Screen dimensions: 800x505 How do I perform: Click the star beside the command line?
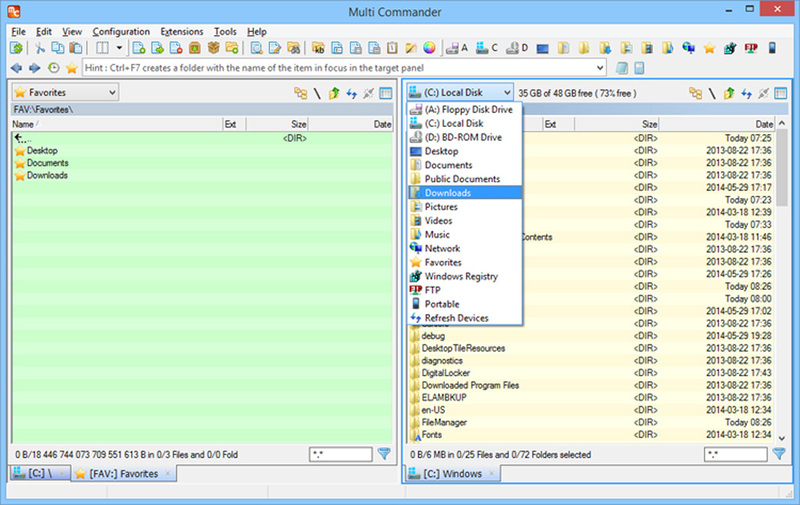(71, 68)
